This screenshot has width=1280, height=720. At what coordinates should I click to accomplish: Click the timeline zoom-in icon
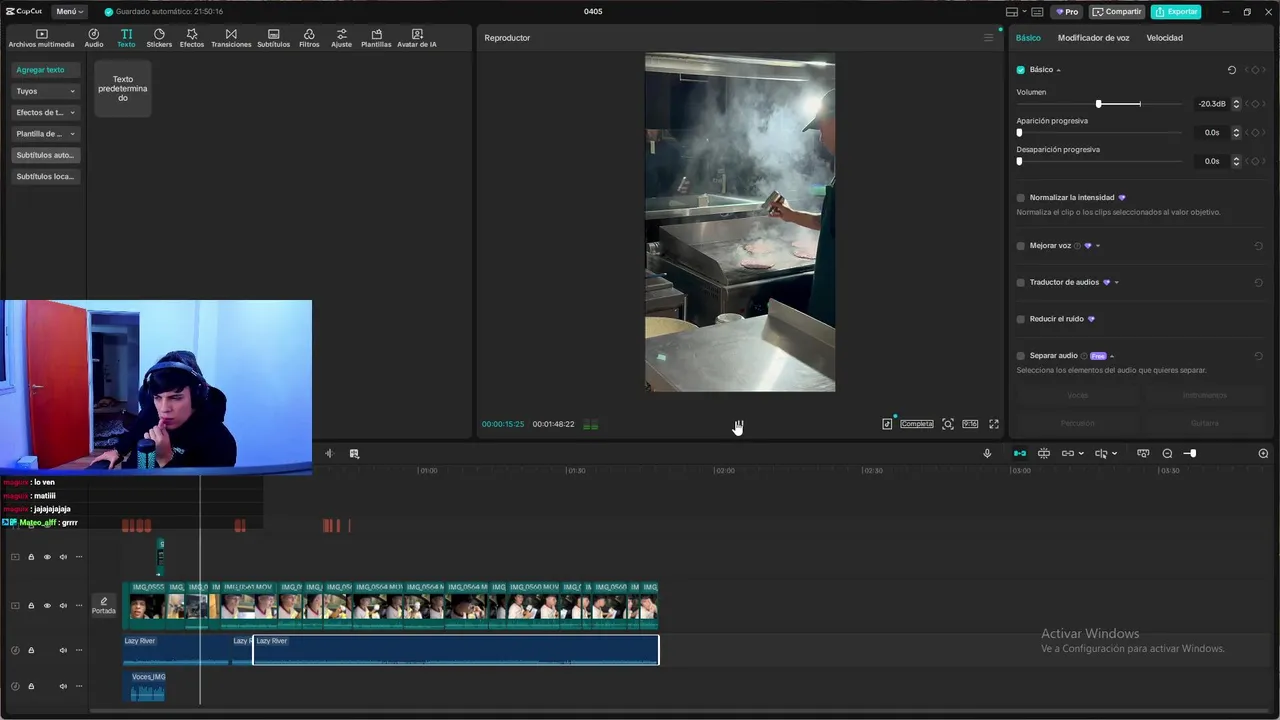pos(1263,454)
